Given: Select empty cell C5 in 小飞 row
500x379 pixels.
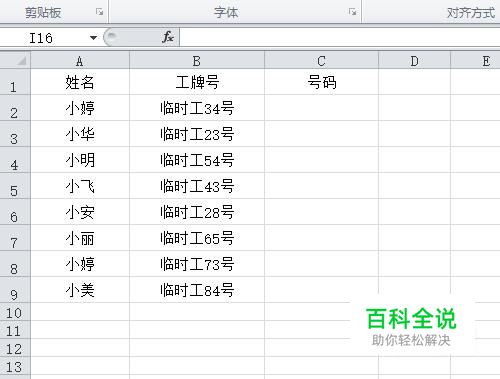Looking at the screenshot, I should point(321,186).
